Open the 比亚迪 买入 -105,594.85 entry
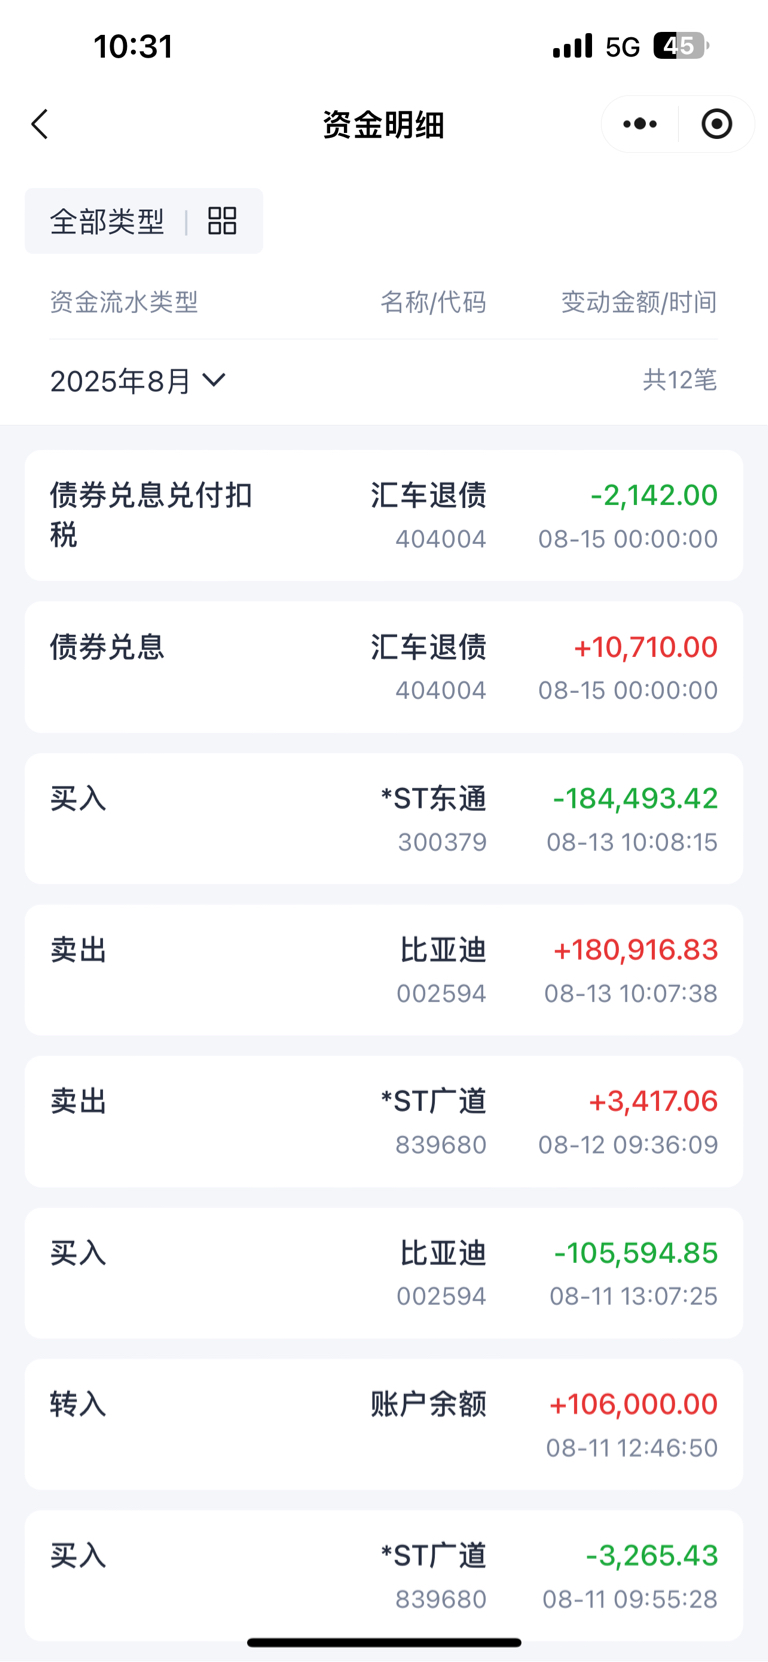This screenshot has width=768, height=1662. coord(384,1273)
